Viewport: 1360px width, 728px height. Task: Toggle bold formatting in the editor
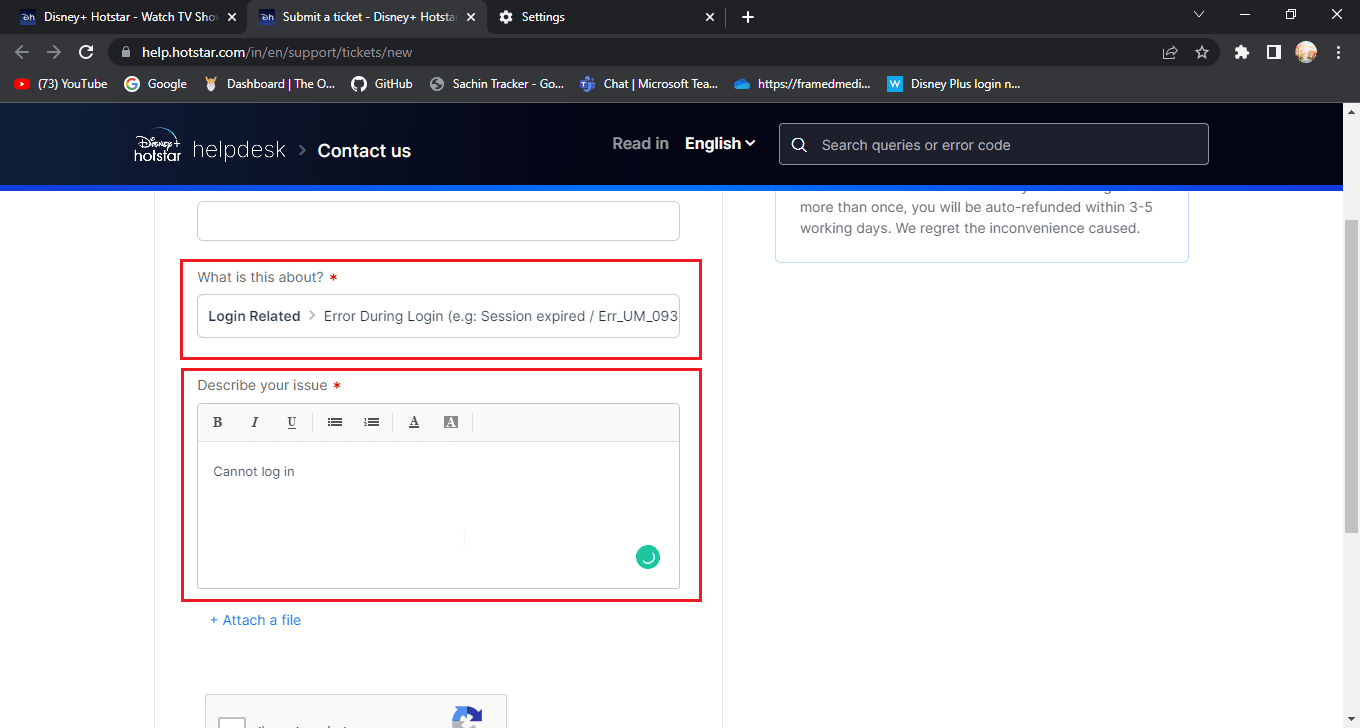tap(218, 423)
